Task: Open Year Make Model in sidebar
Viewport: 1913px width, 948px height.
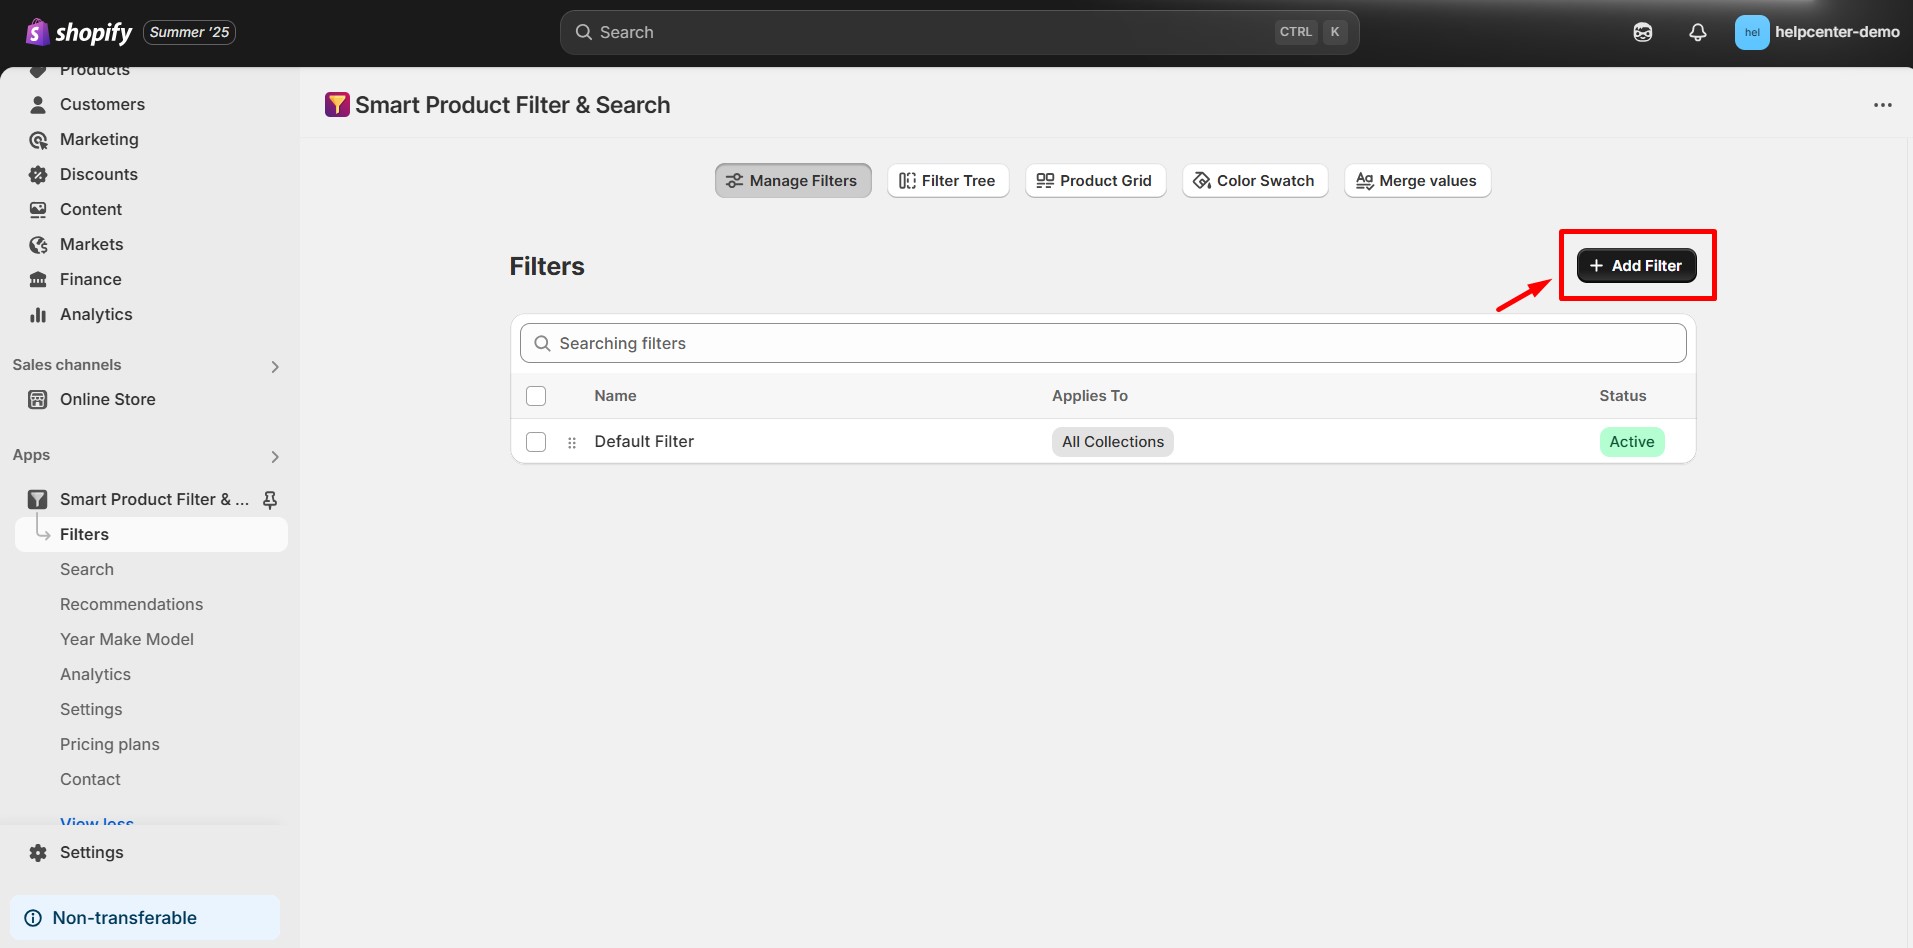Action: pos(126,639)
